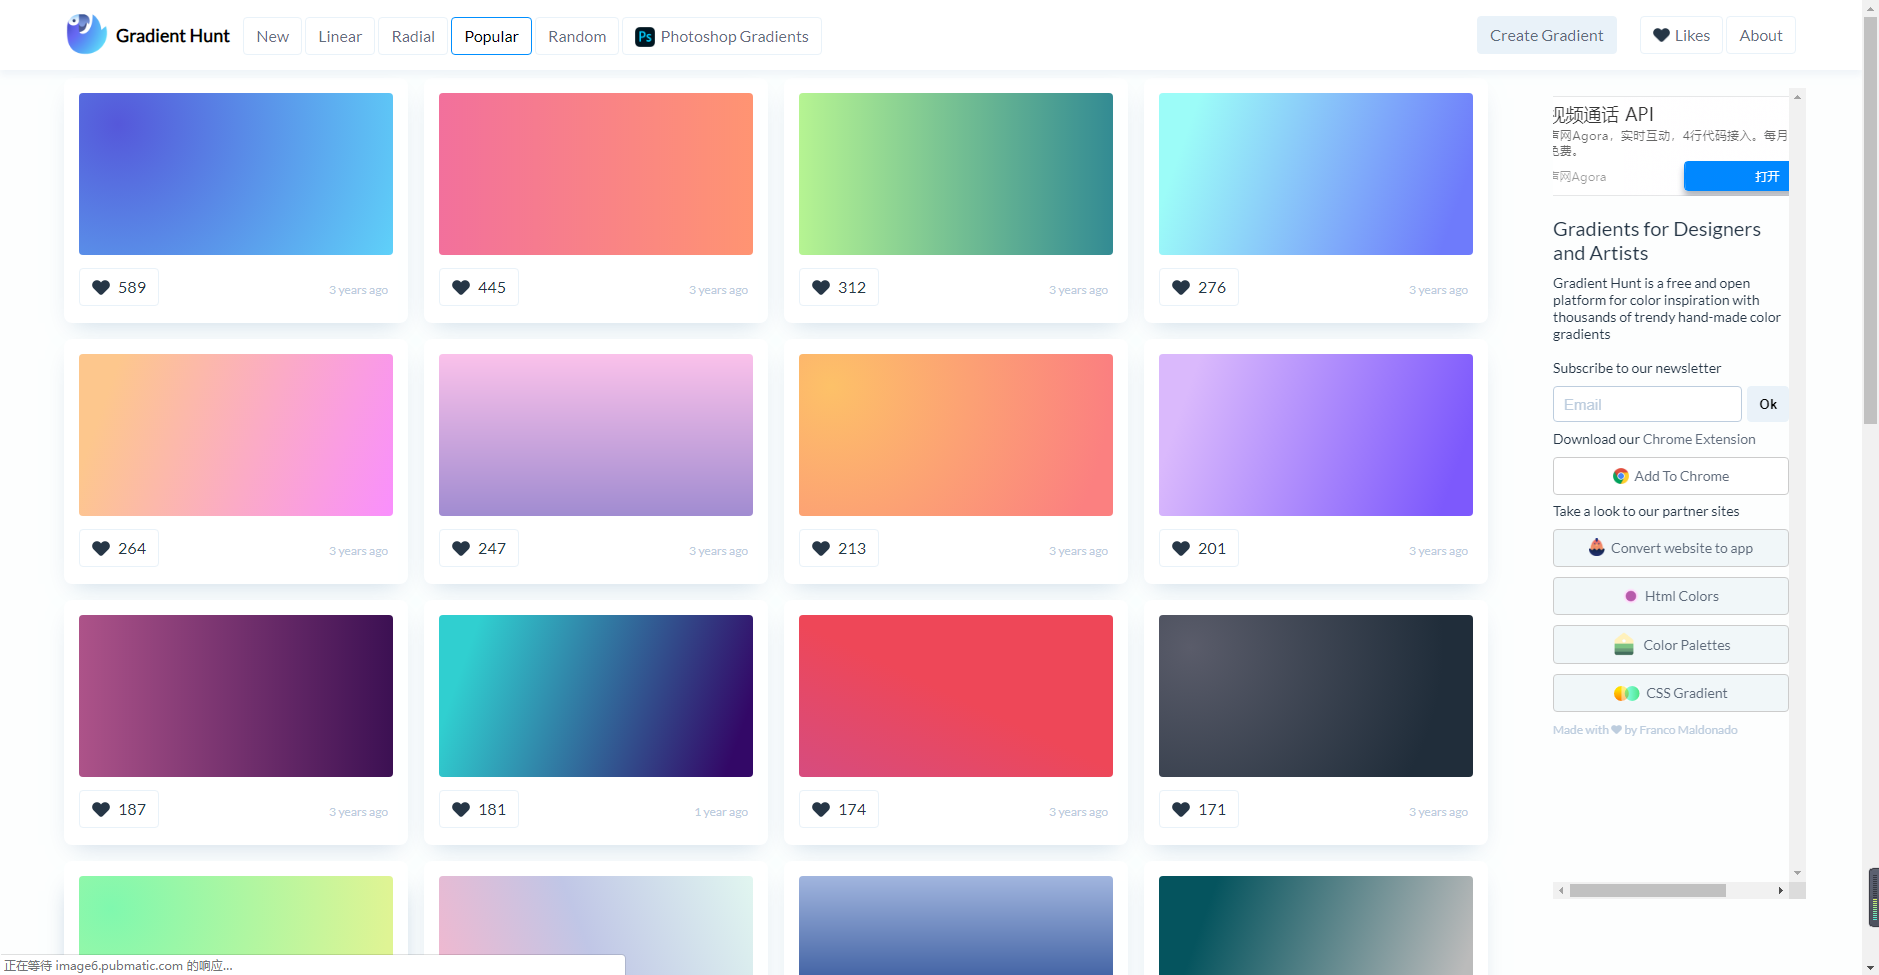1879x975 pixels.
Task: Like the cyan-blue gradient with 276 likes
Action: [x=1199, y=287]
